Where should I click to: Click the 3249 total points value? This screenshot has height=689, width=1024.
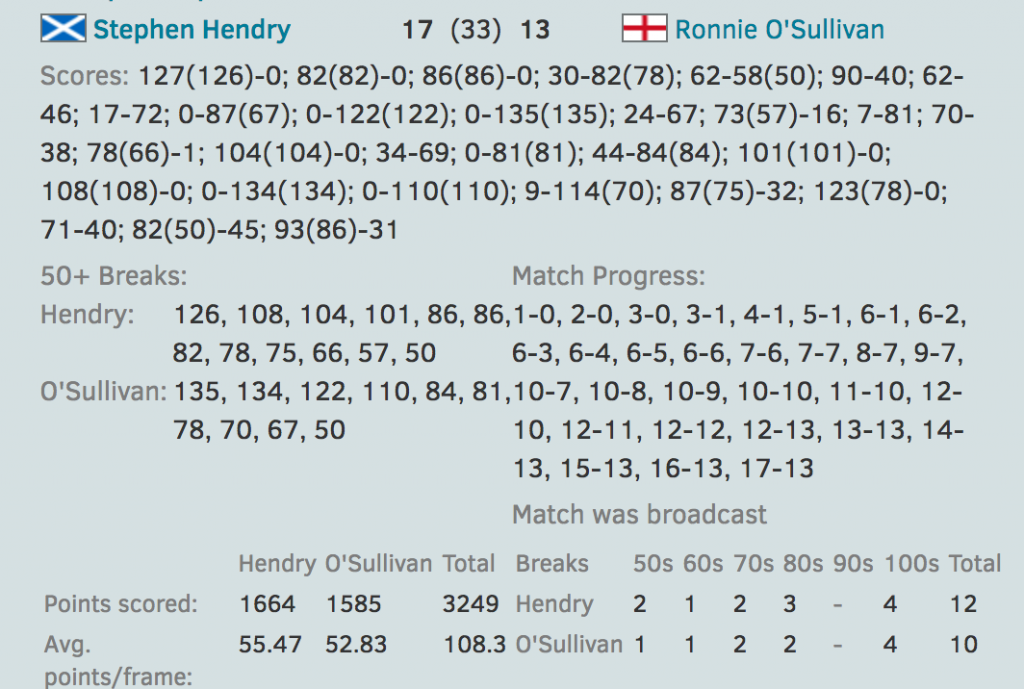[x=468, y=604]
